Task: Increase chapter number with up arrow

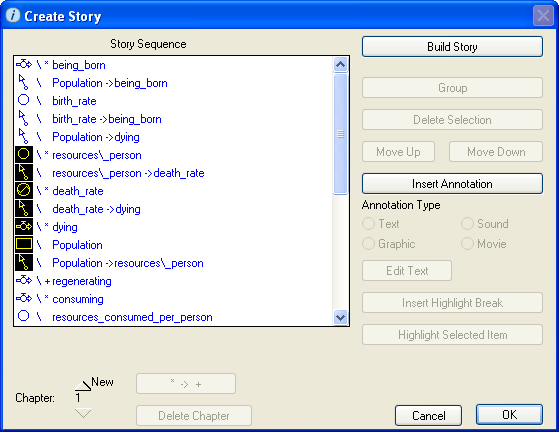Action: click(x=83, y=386)
